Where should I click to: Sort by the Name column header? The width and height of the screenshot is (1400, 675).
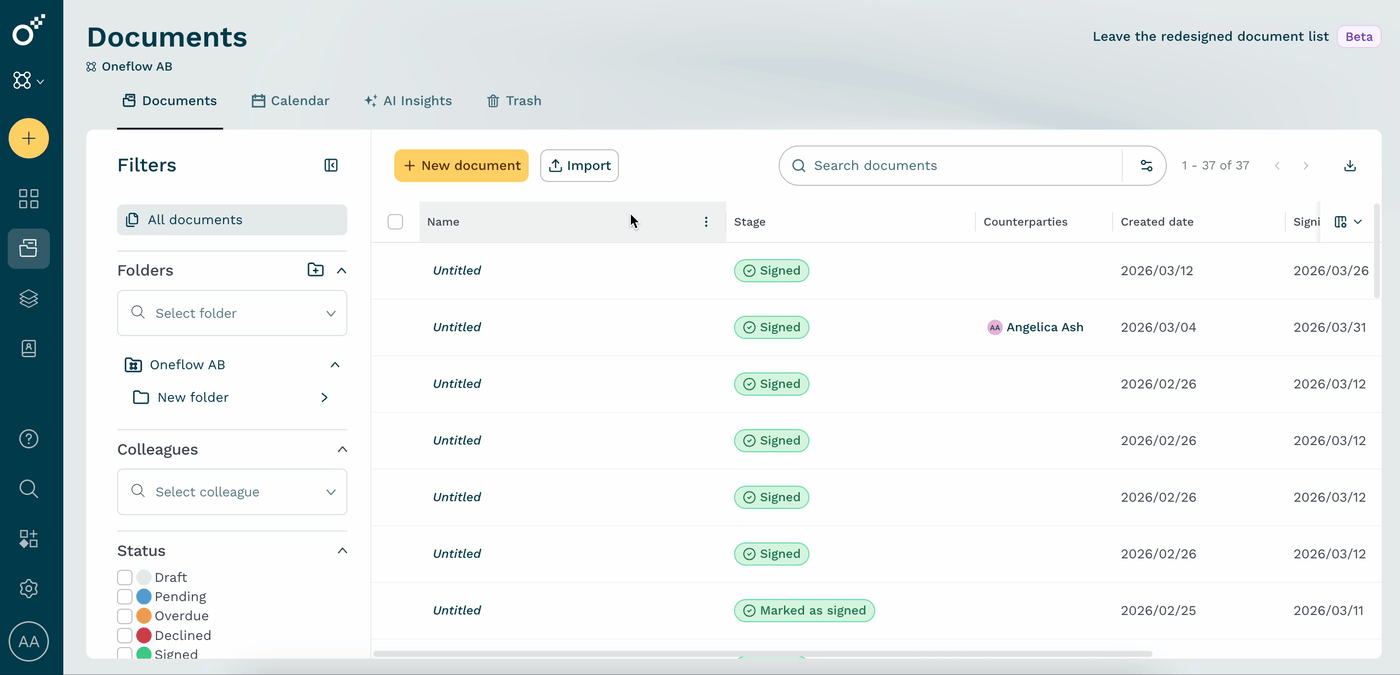point(443,222)
